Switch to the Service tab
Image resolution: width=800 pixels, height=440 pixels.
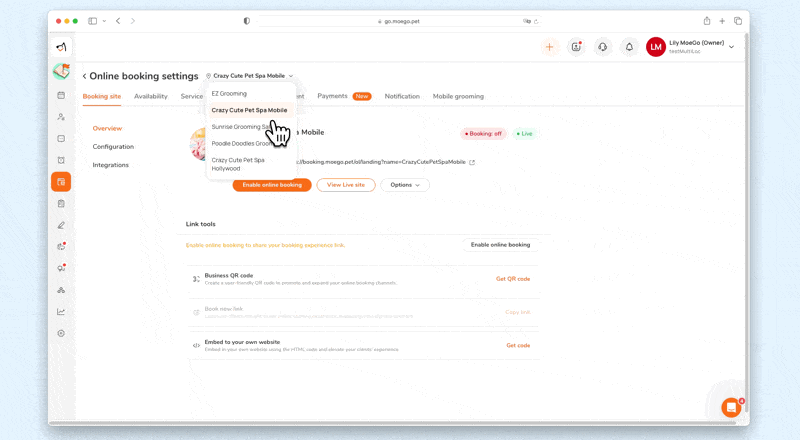(x=192, y=96)
